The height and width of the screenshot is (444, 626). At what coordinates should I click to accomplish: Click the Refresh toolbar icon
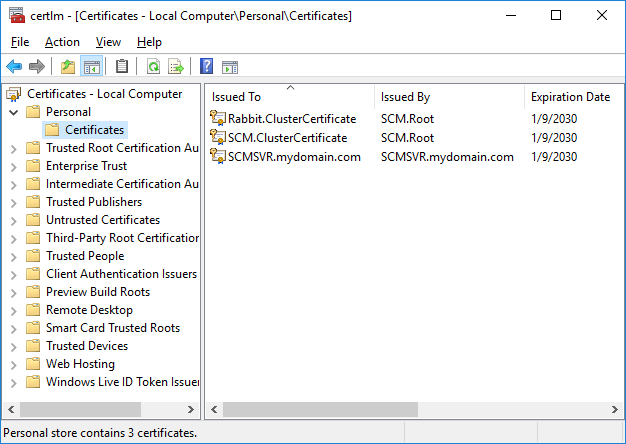point(153,67)
